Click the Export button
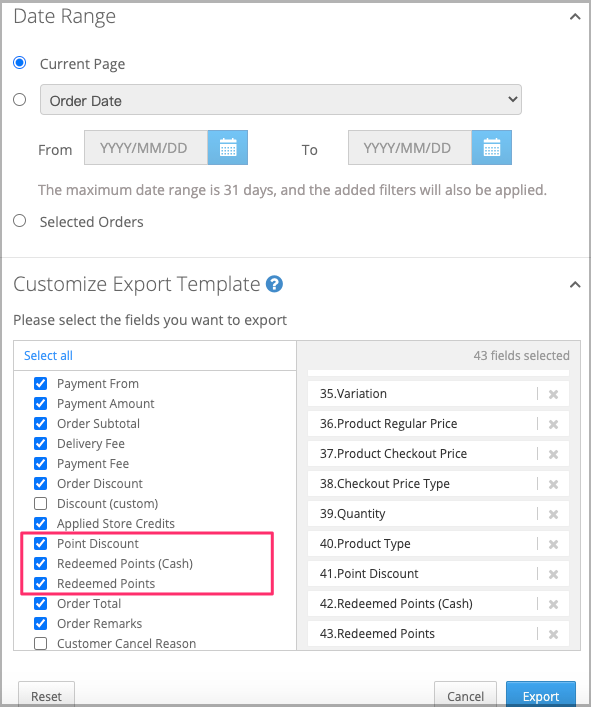Screen dimensions: 591x707 pos(541,694)
